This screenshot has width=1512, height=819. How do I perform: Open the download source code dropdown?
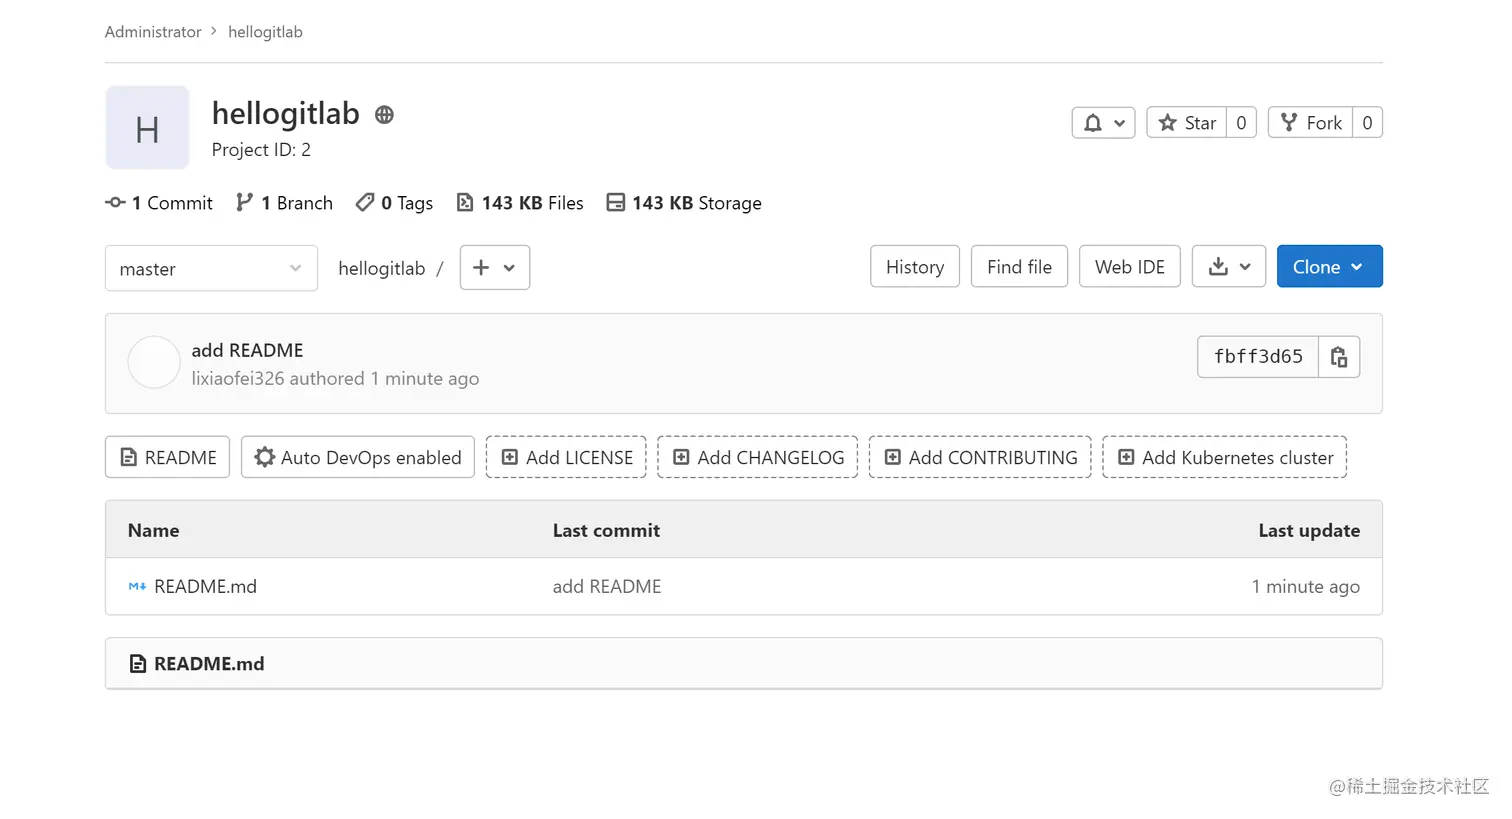point(1229,267)
